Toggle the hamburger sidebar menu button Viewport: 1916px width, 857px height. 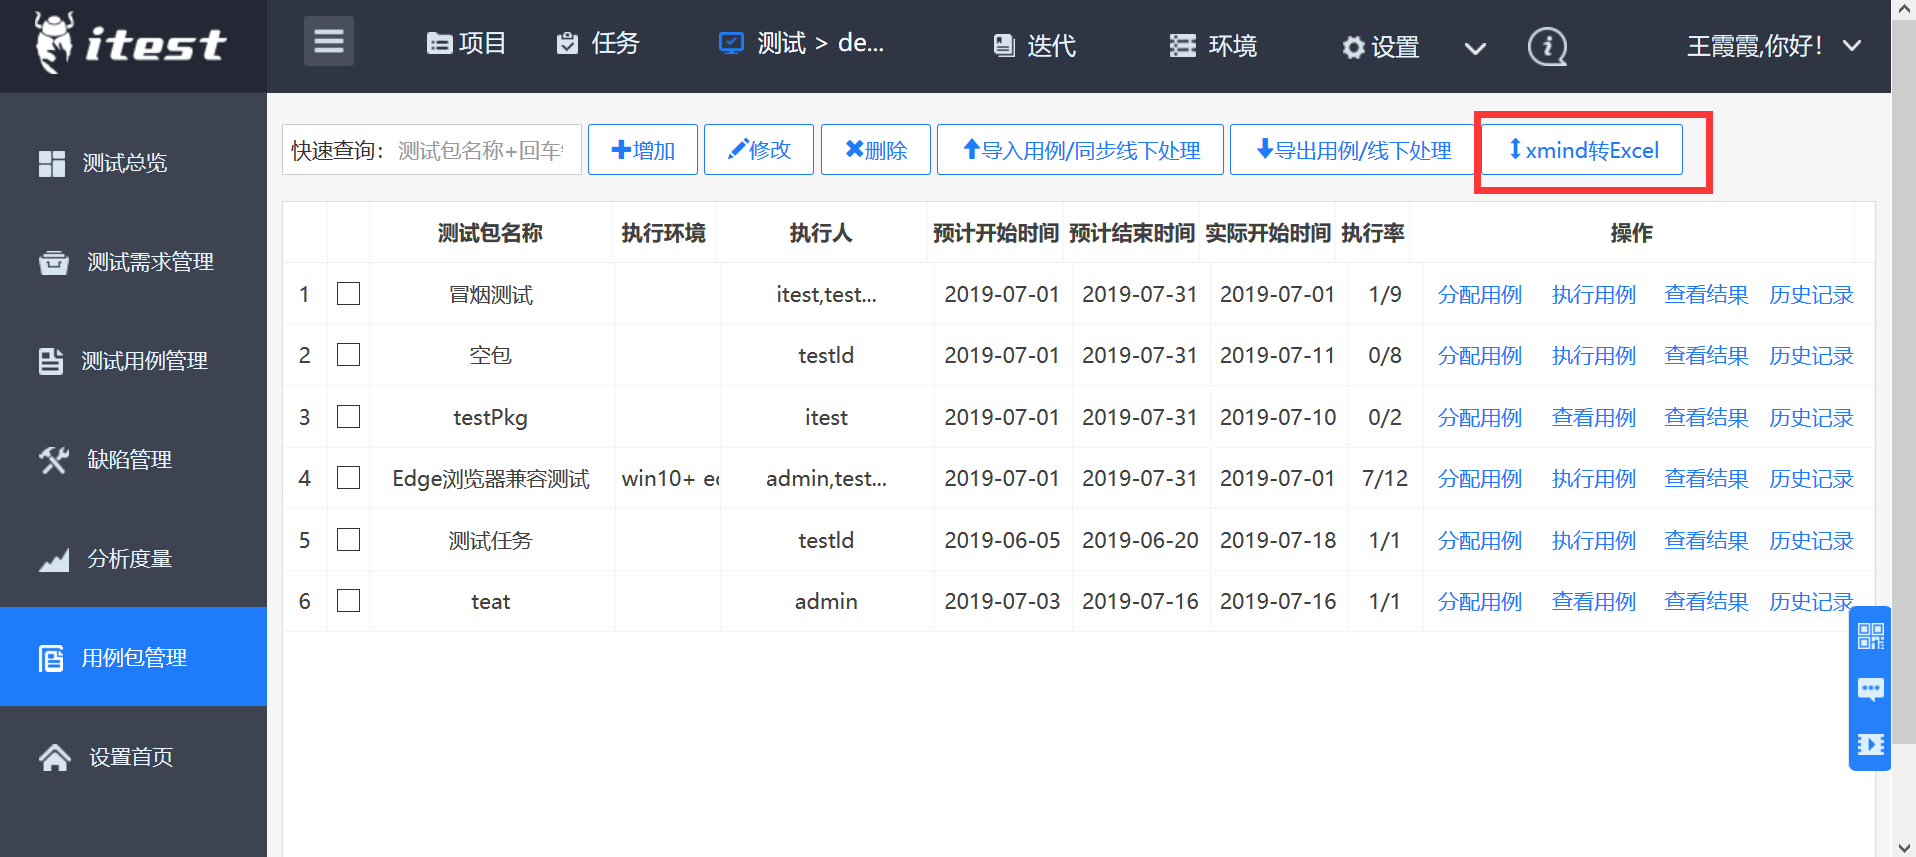click(329, 41)
